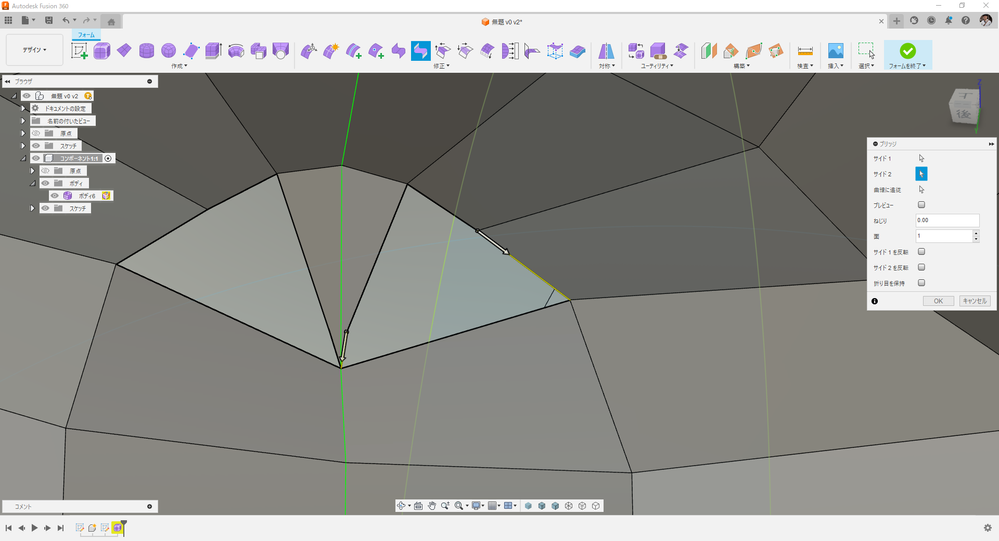Click the highlighted Bridge tool icon
Screen dimensions: 999x541
click(x=420, y=51)
